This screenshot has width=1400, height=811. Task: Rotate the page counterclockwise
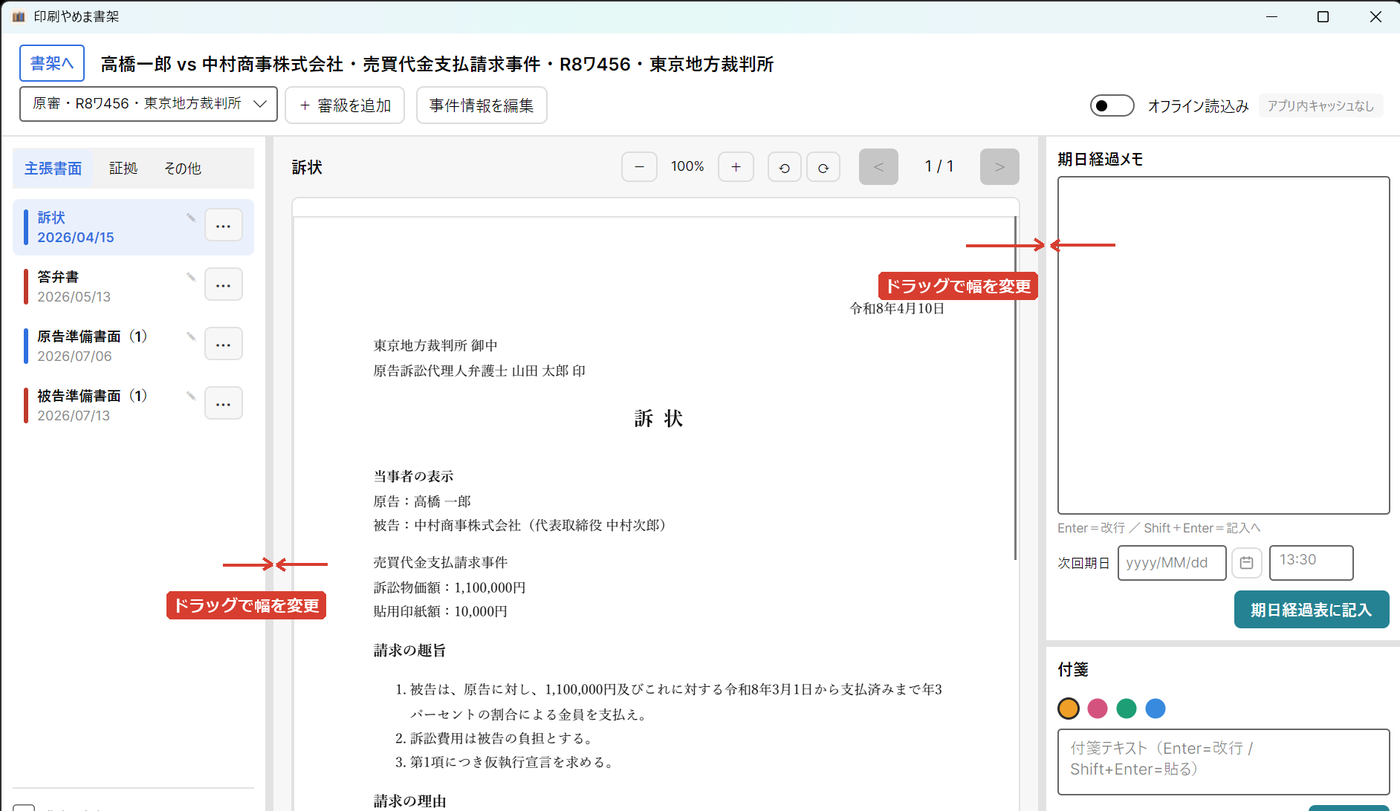coord(784,167)
